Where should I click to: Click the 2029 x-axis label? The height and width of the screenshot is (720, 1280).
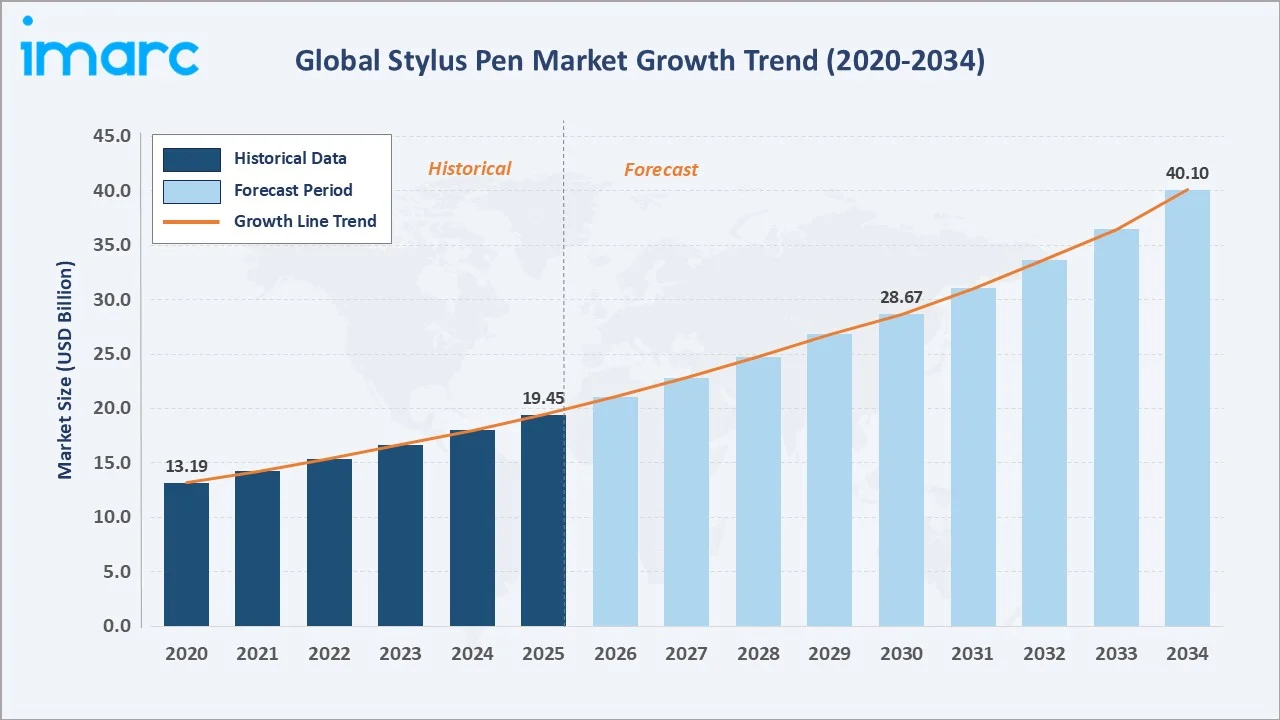pyautogui.click(x=830, y=654)
